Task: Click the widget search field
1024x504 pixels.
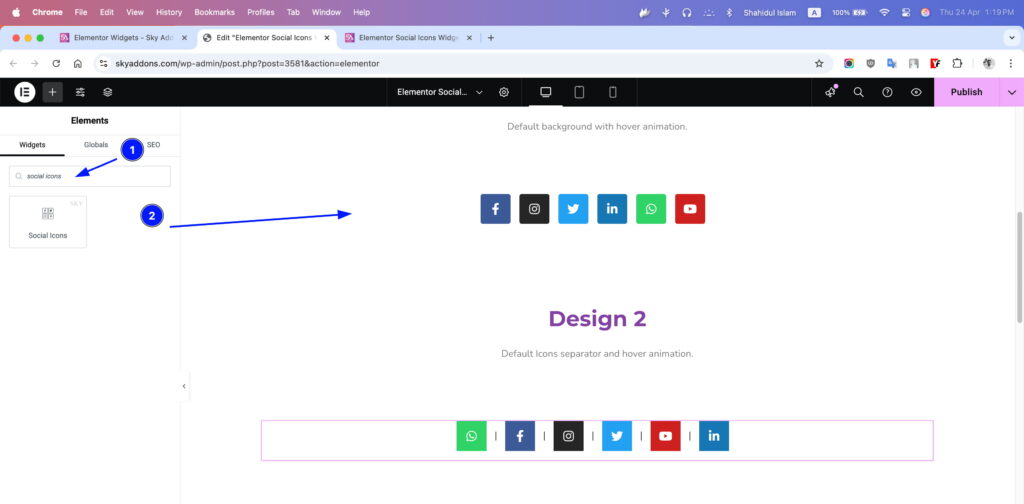Action: click(89, 176)
